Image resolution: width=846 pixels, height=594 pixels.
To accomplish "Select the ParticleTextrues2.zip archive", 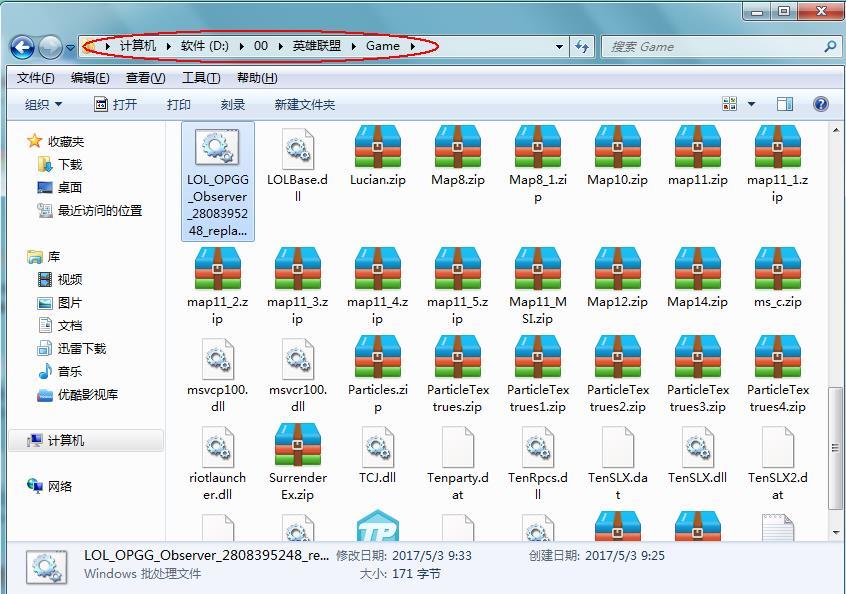I will click(x=617, y=375).
